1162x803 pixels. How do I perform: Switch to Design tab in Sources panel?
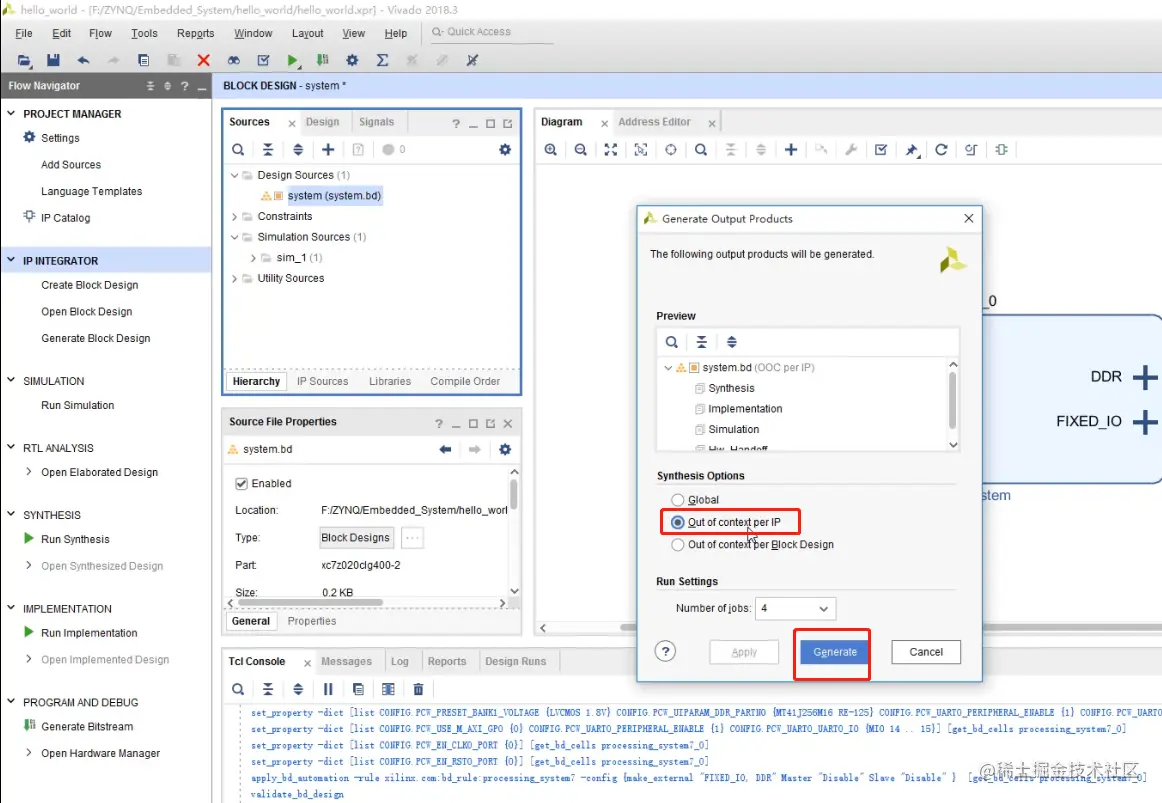(322, 122)
